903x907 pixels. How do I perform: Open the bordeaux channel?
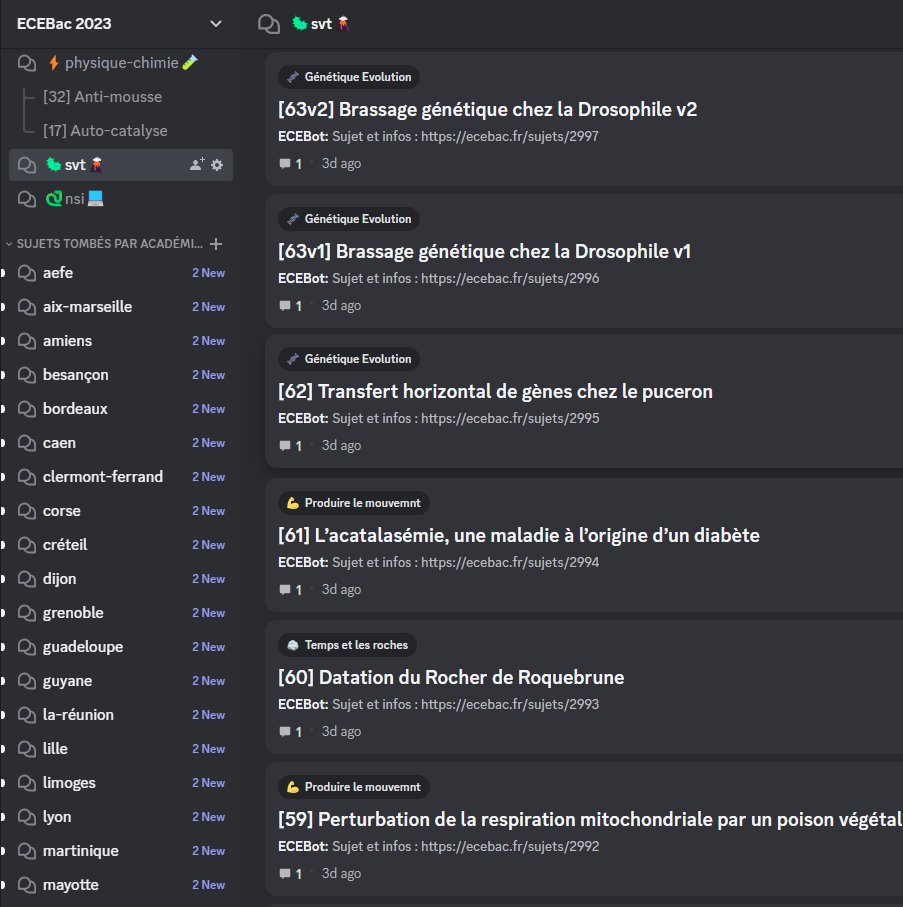coord(121,409)
